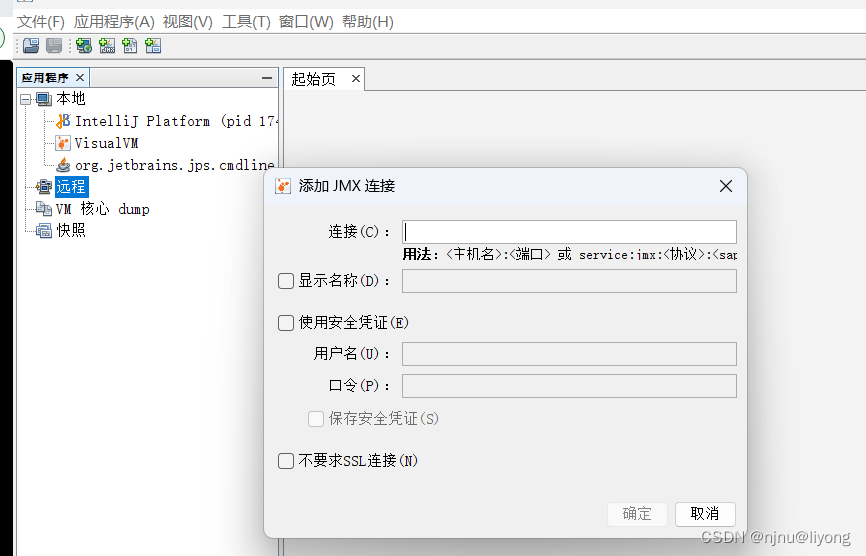
Task: Check 使用安全凭证(E) option
Action: point(286,322)
